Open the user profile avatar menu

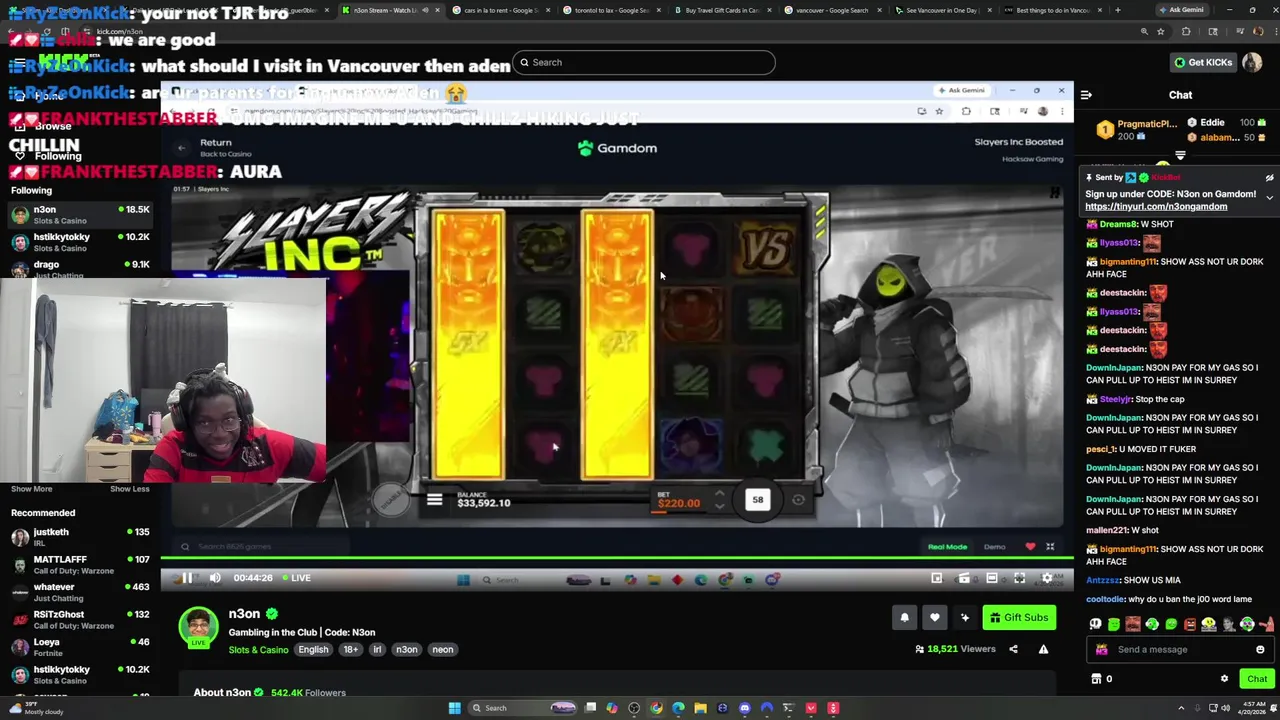(1252, 62)
